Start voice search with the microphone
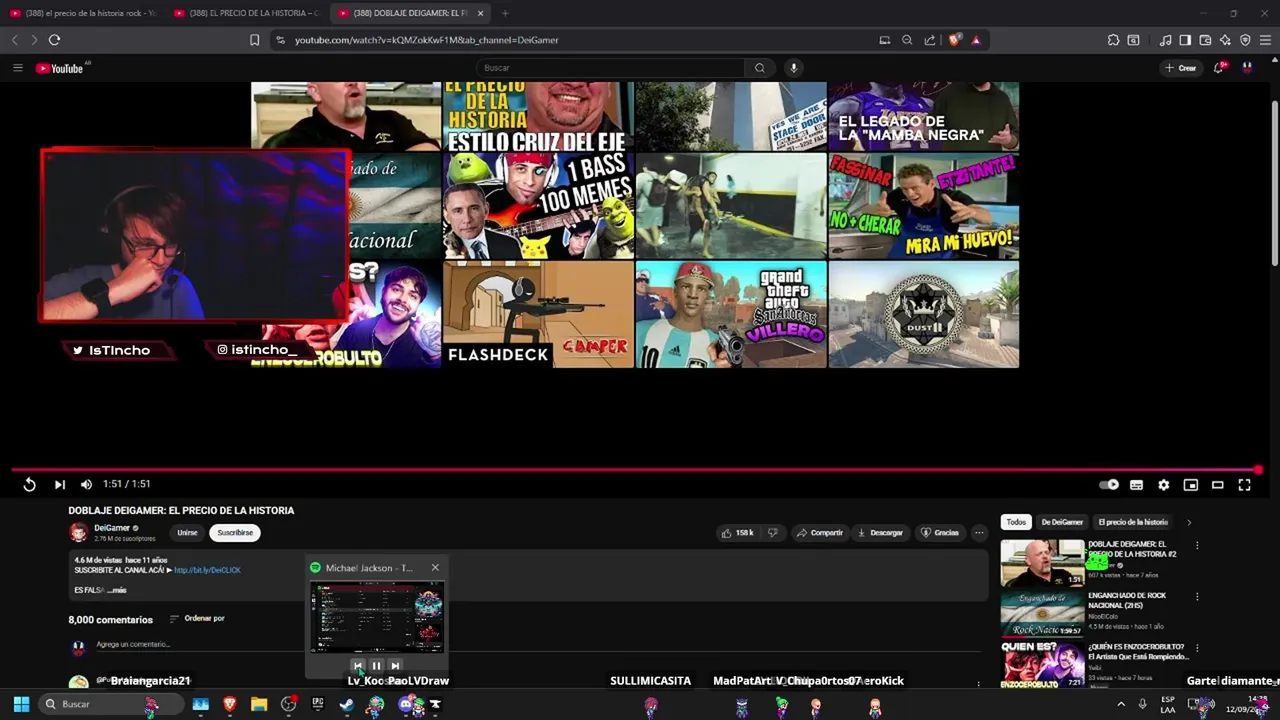1280x720 pixels. coord(794,68)
